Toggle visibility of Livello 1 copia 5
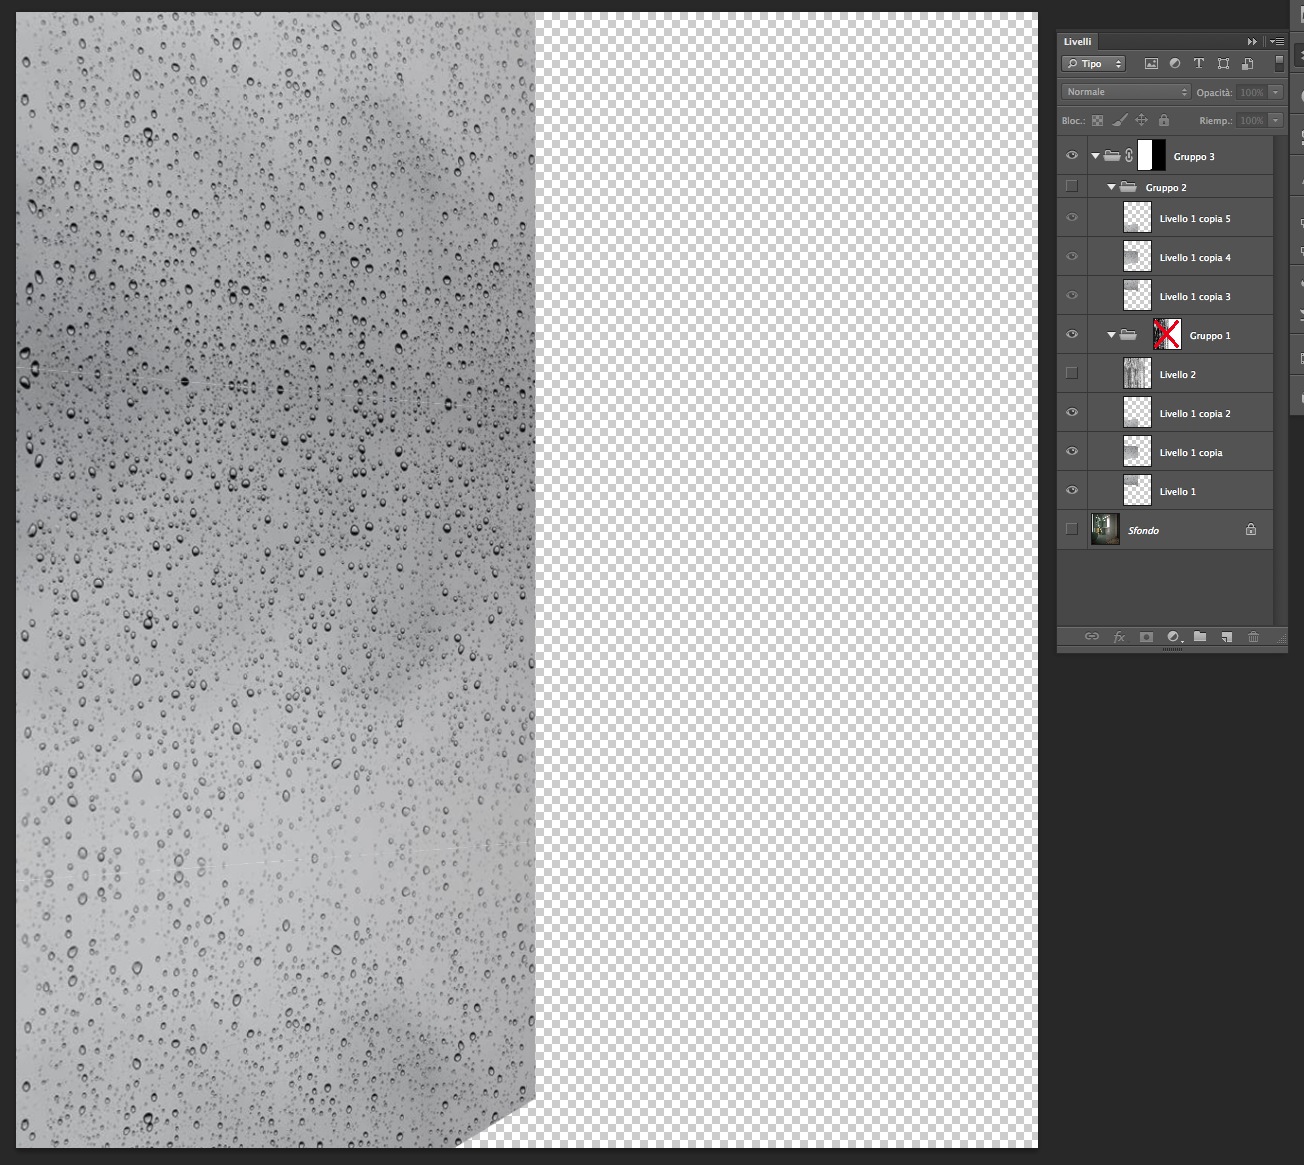 [1072, 218]
